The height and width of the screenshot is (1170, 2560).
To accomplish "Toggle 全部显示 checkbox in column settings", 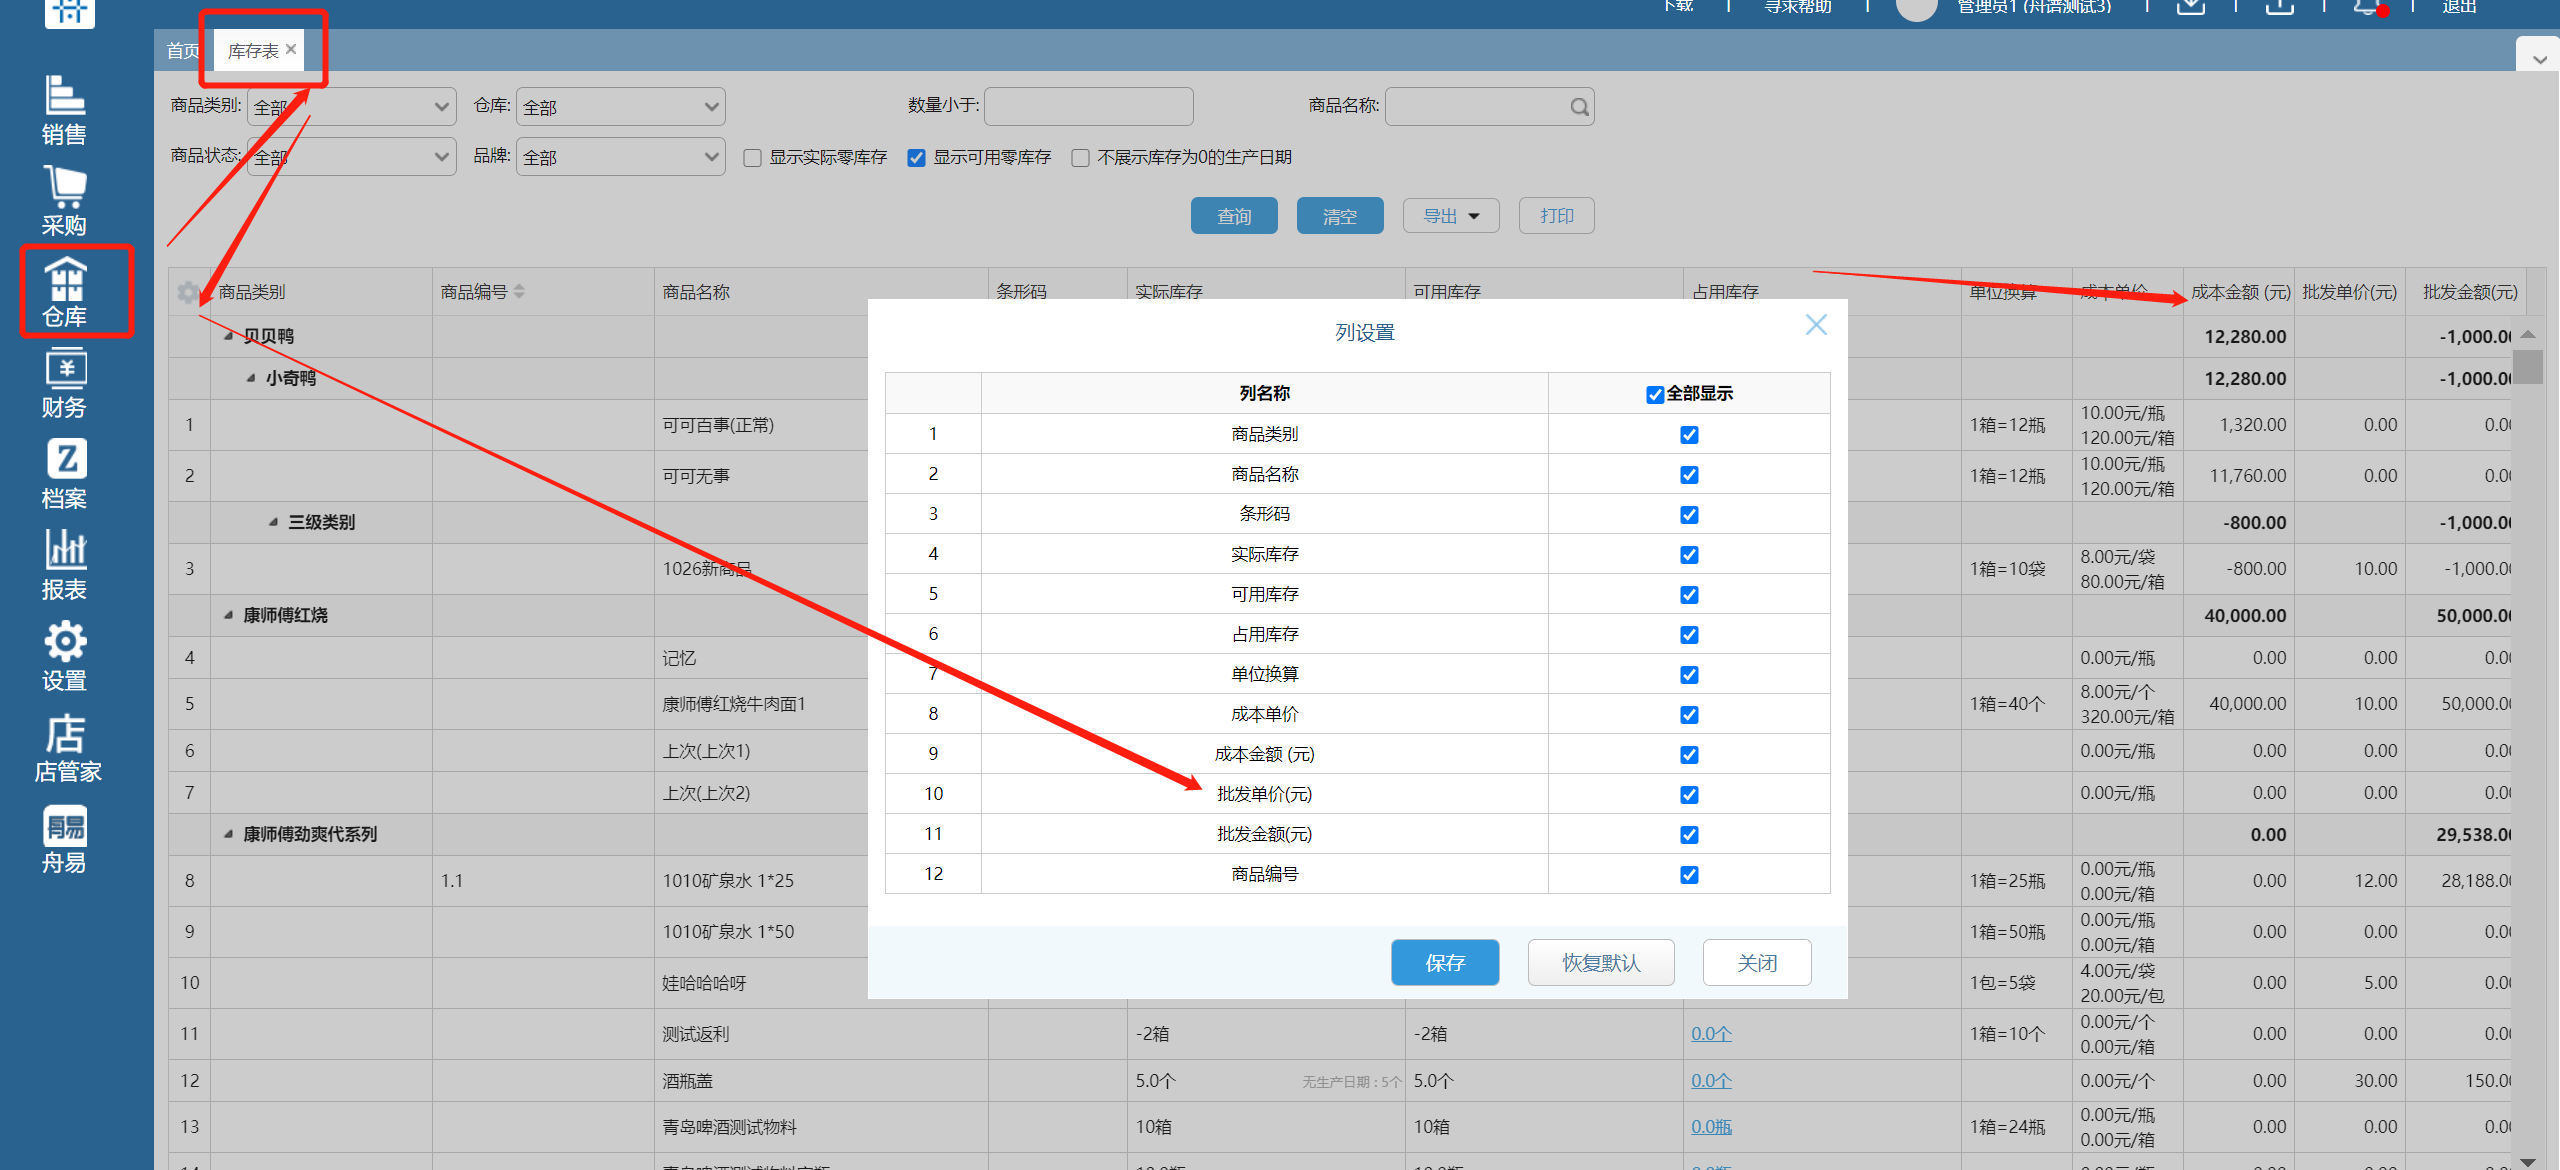I will (x=1655, y=394).
